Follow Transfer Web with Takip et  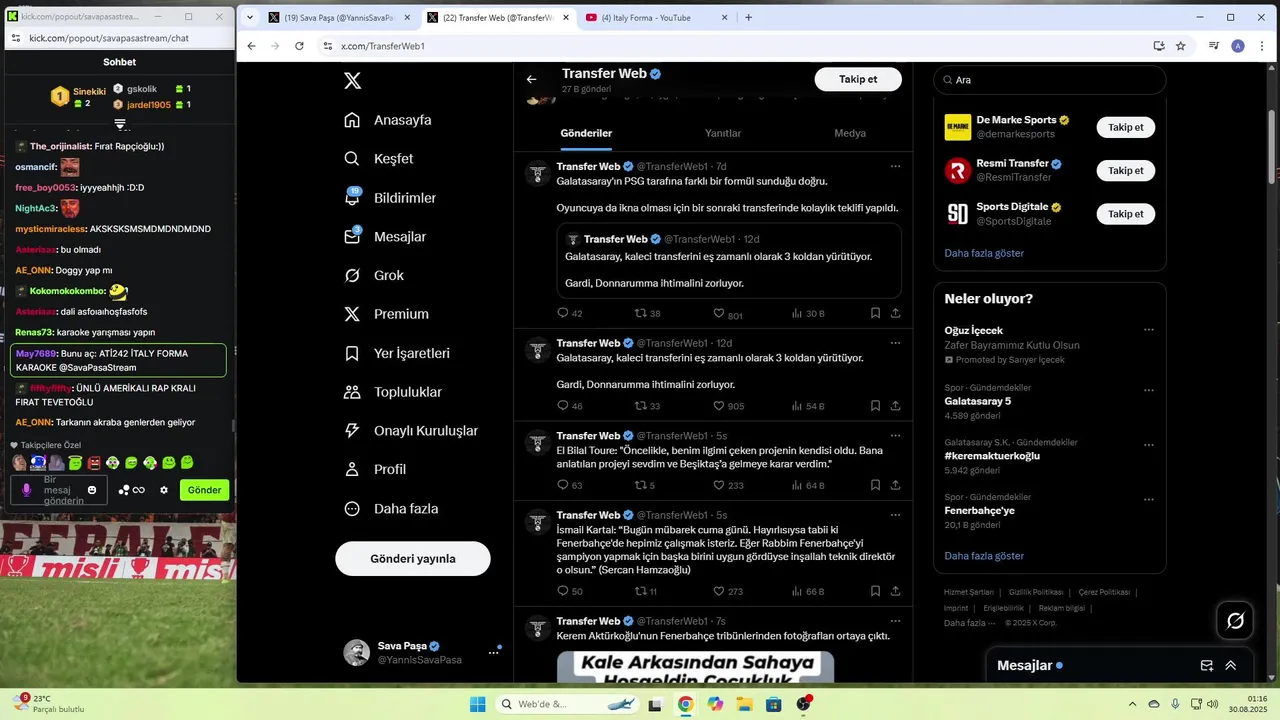pos(858,79)
